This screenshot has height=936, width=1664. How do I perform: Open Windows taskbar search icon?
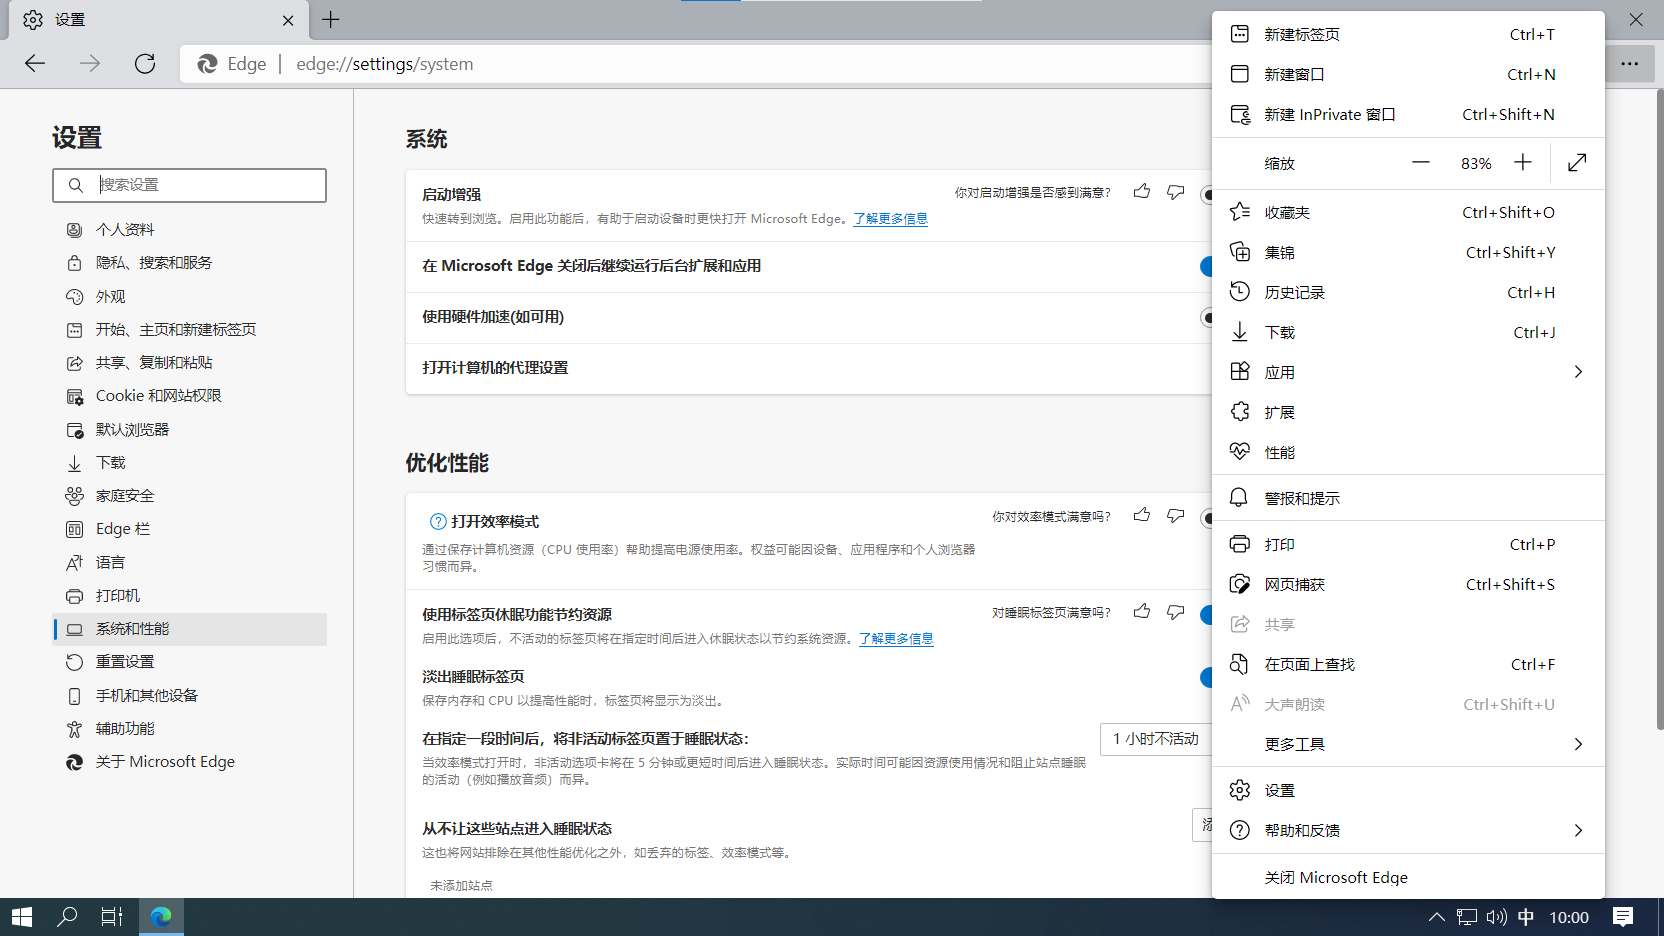(67, 916)
